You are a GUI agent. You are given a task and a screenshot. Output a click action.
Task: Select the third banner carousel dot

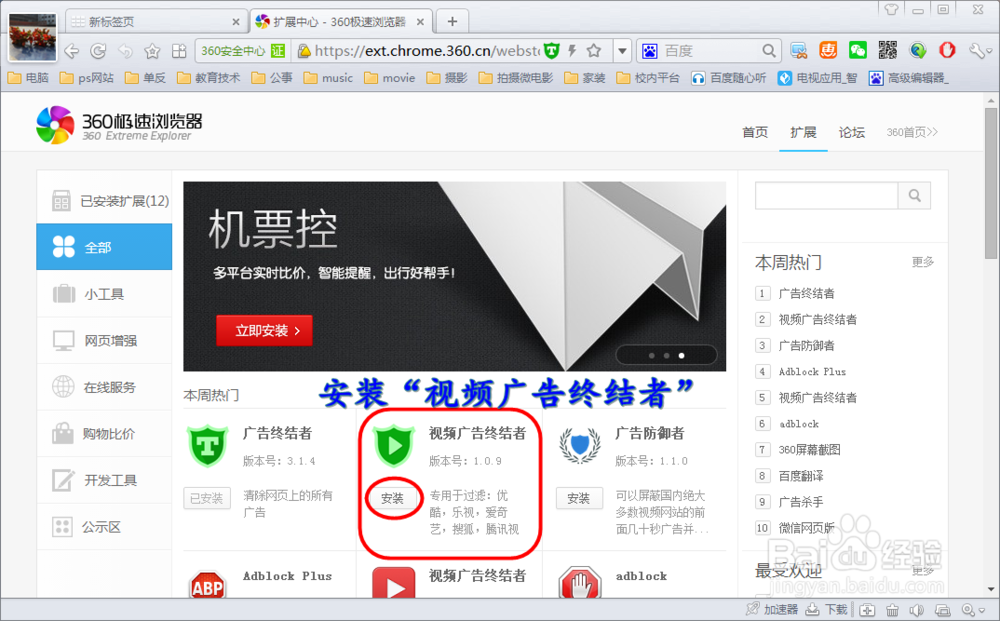682,355
